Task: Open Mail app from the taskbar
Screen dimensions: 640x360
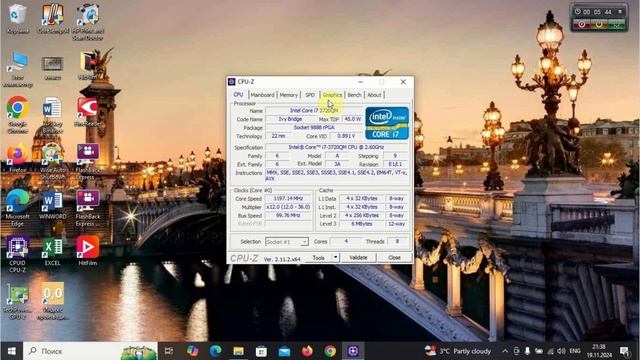Action: click(284, 351)
